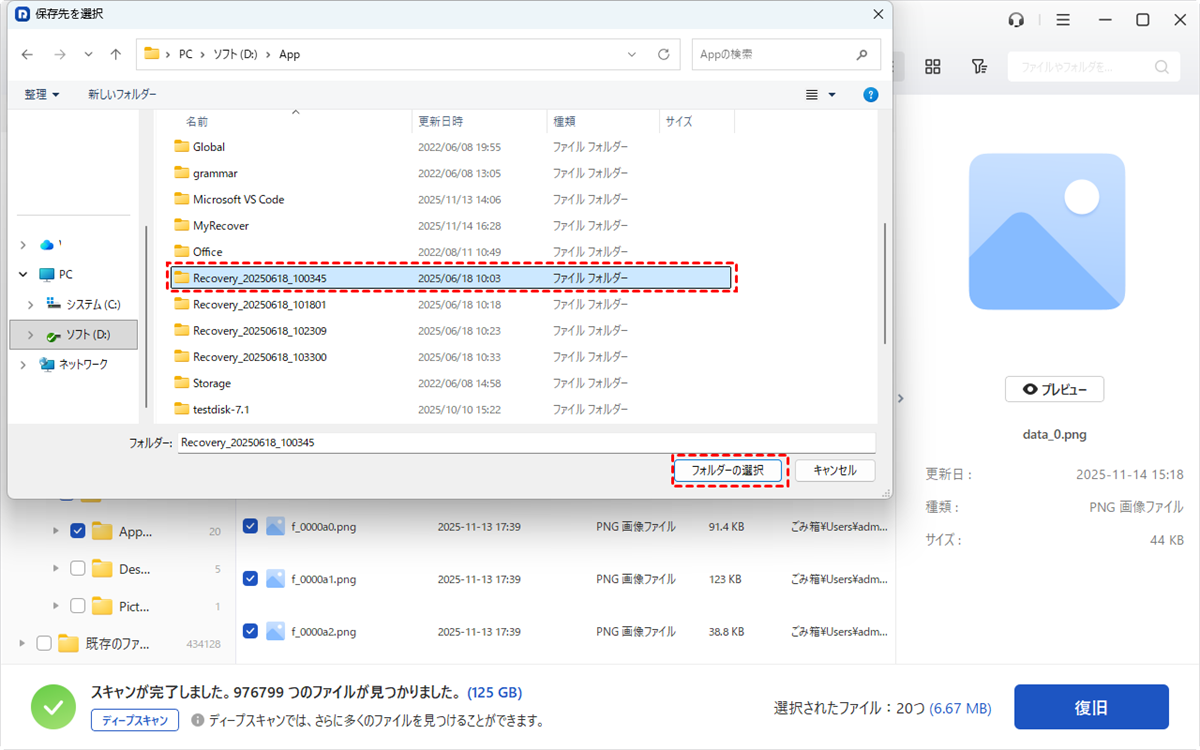Expand the システム (C:) tree node

[30, 304]
